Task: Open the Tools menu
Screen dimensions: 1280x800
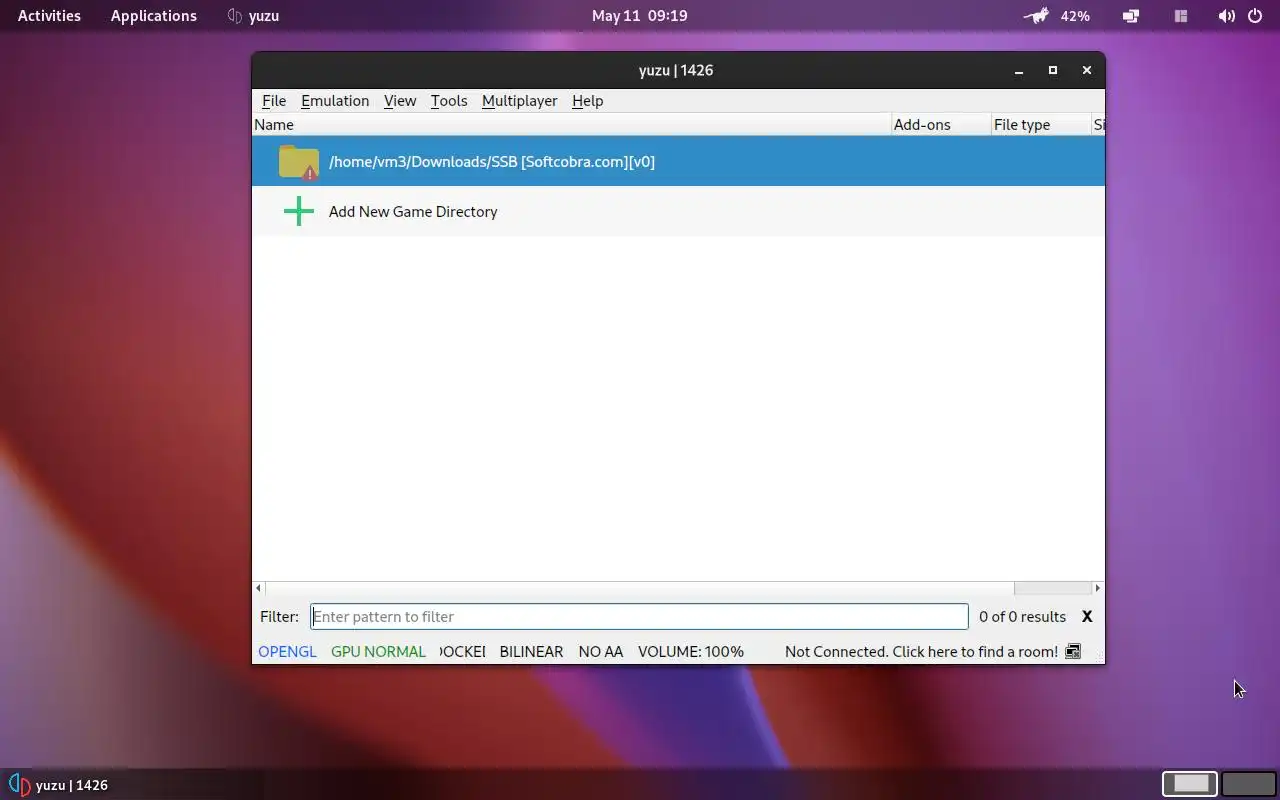Action: coord(449,101)
